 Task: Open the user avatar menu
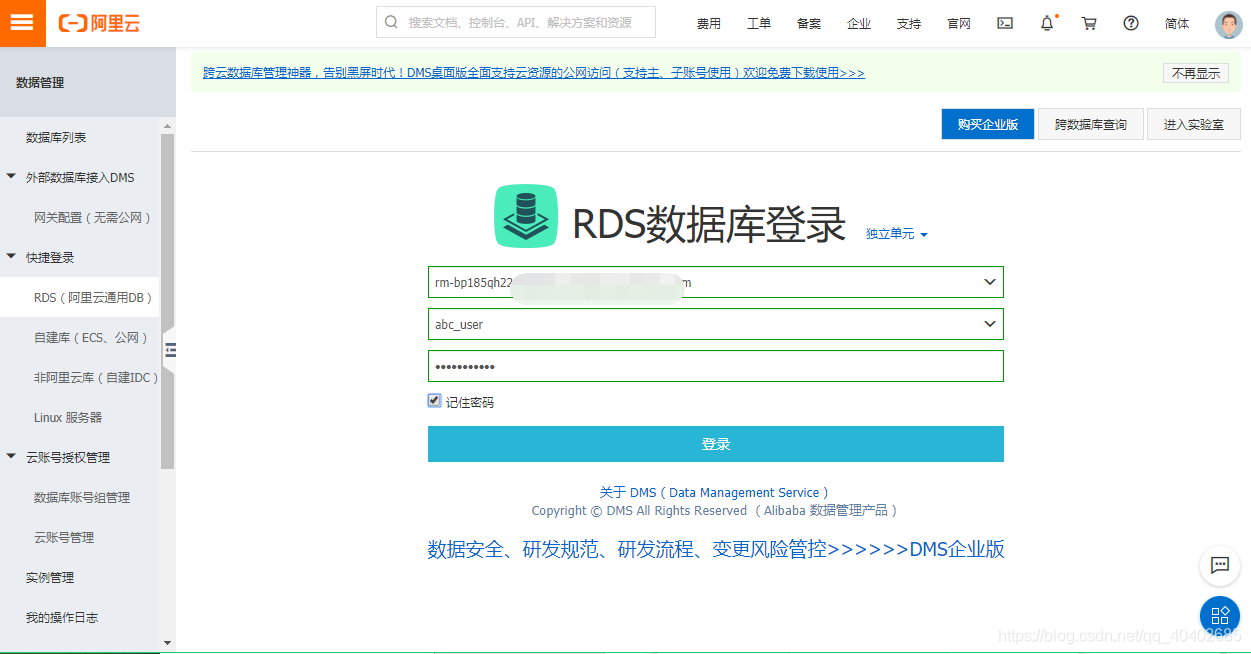[1228, 24]
